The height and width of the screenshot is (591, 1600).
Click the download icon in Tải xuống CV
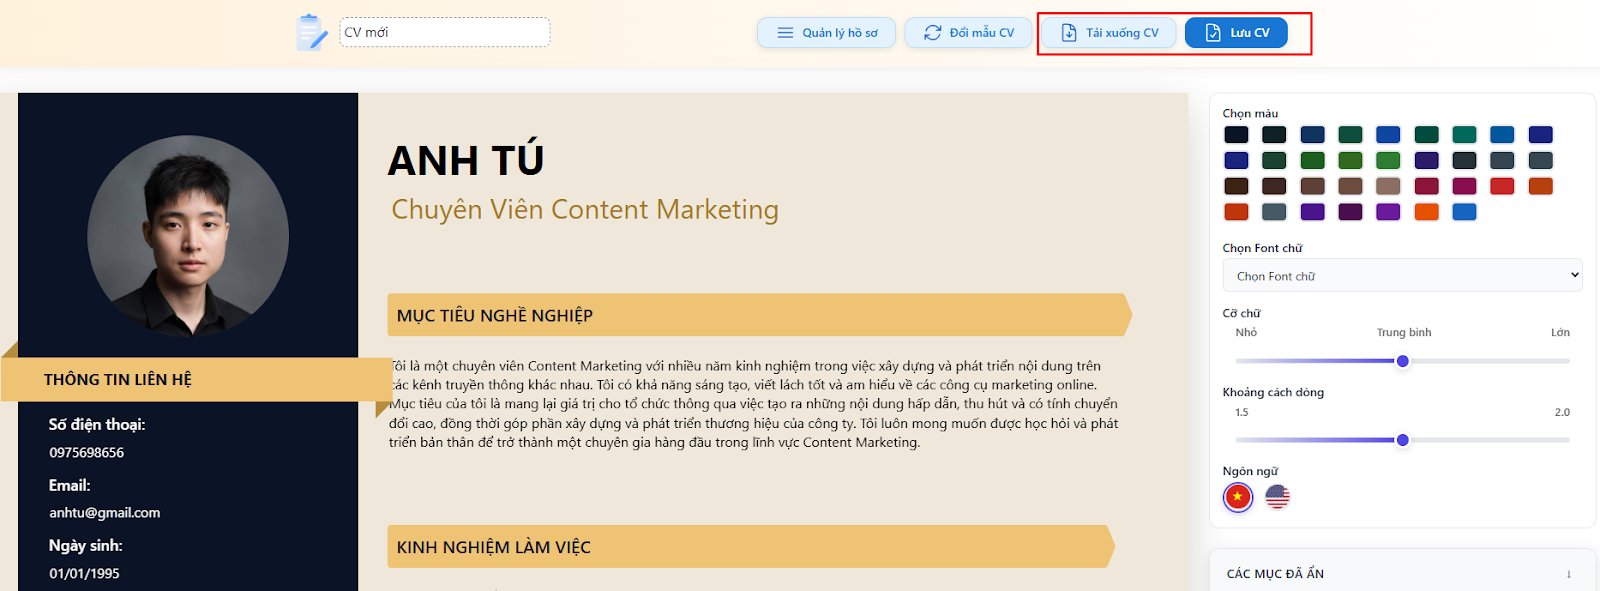1068,33
